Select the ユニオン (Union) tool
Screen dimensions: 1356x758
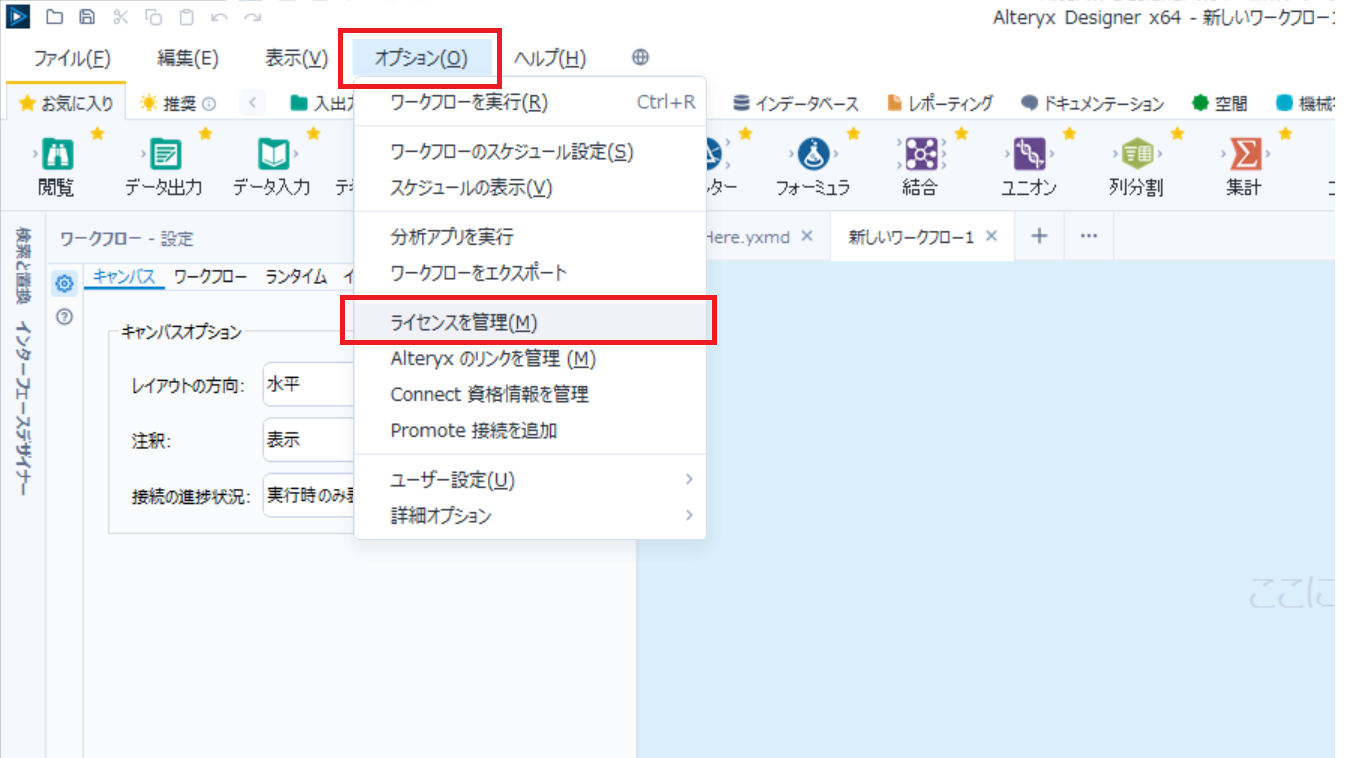point(1029,160)
